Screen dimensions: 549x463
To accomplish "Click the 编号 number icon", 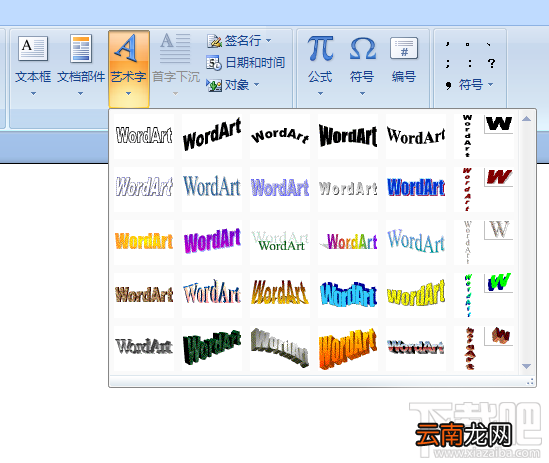I will [404, 48].
